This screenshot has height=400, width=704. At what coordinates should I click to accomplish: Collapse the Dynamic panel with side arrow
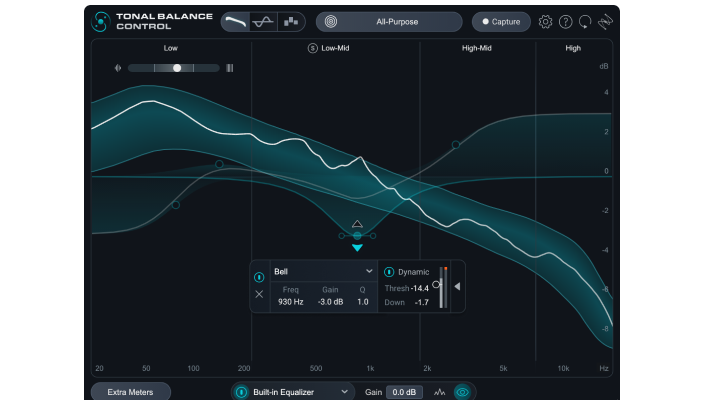coord(457,286)
